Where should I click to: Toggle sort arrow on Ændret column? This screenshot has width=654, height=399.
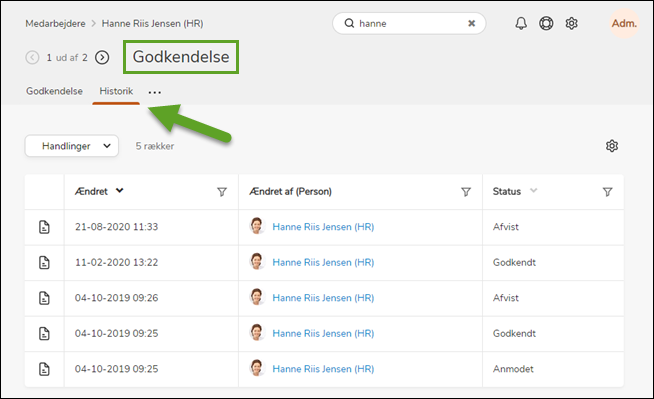click(120, 191)
